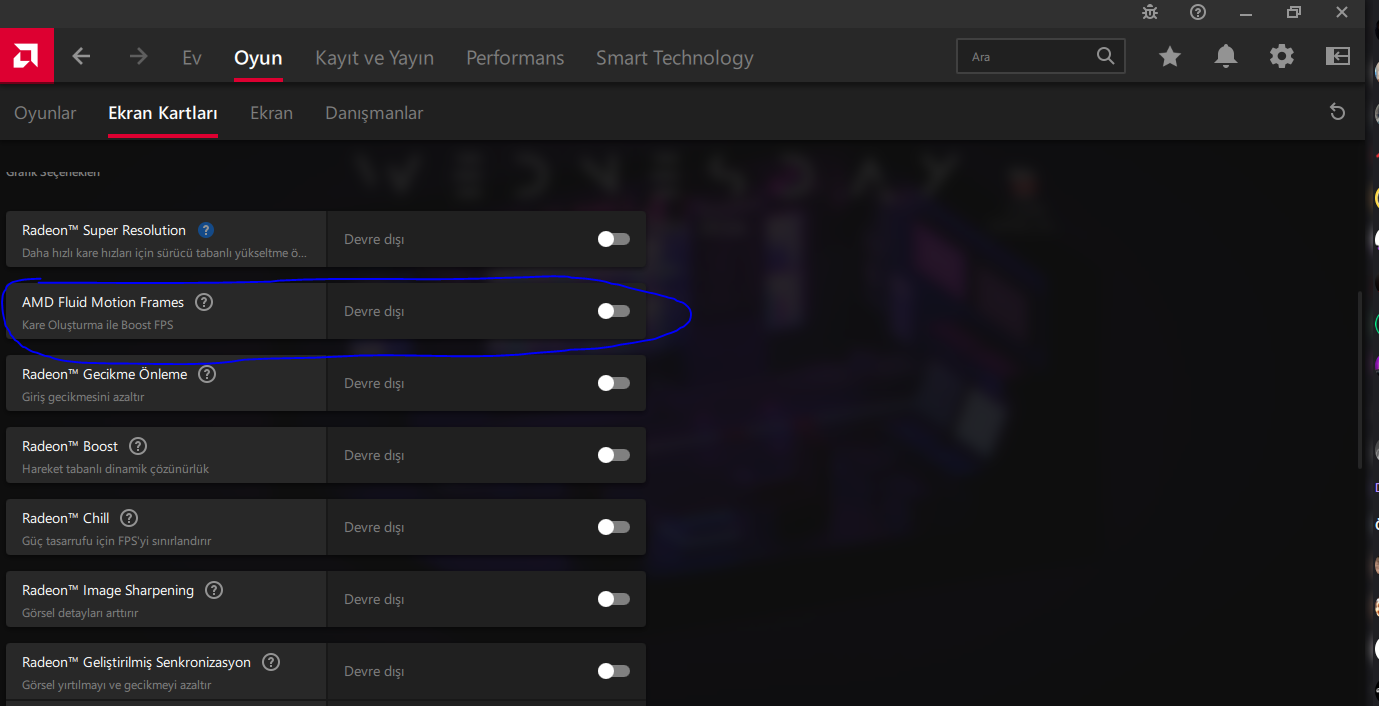The image size is (1379, 706).
Task: Open help for Radeon Image Sharpening
Action: [x=214, y=590]
